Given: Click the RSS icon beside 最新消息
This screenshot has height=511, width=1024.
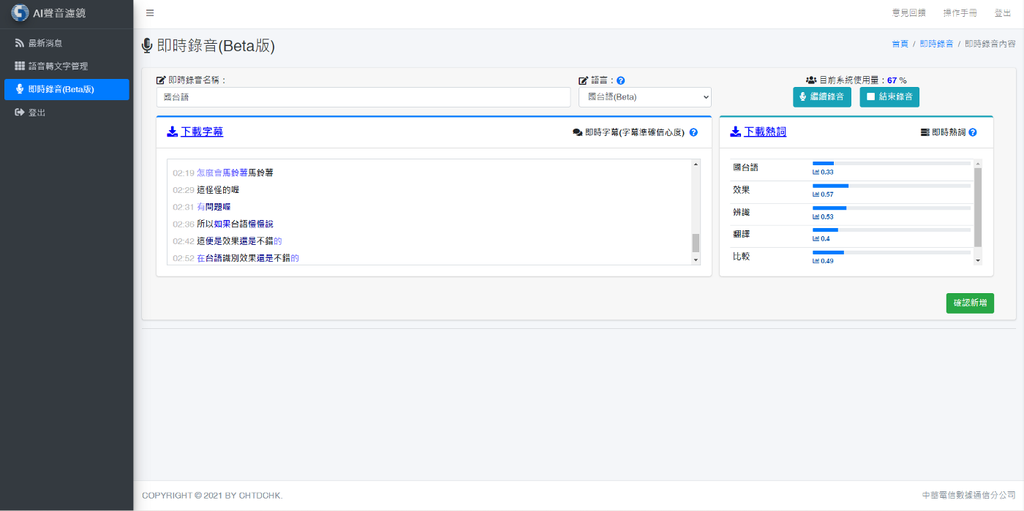Looking at the screenshot, I should 20,43.
